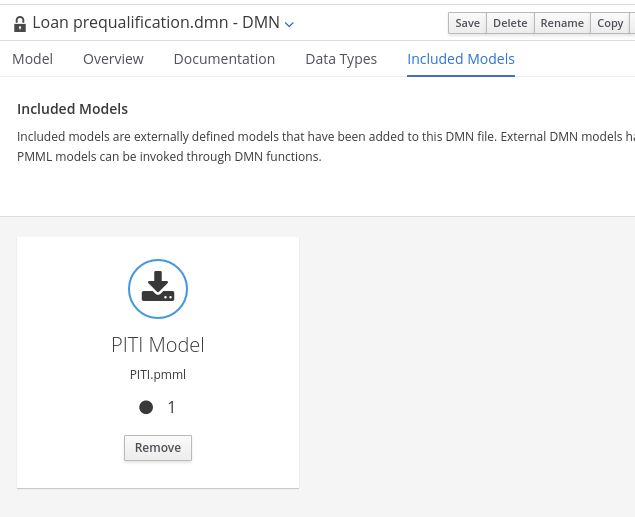This screenshot has width=635, height=517.
Task: Click the PMML download icon on the card
Action: 158,288
